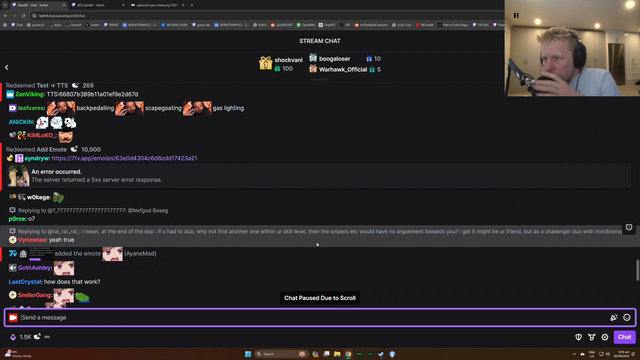Click the Bits diamond icon
The width and height of the screenshot is (640, 360).
[13, 337]
